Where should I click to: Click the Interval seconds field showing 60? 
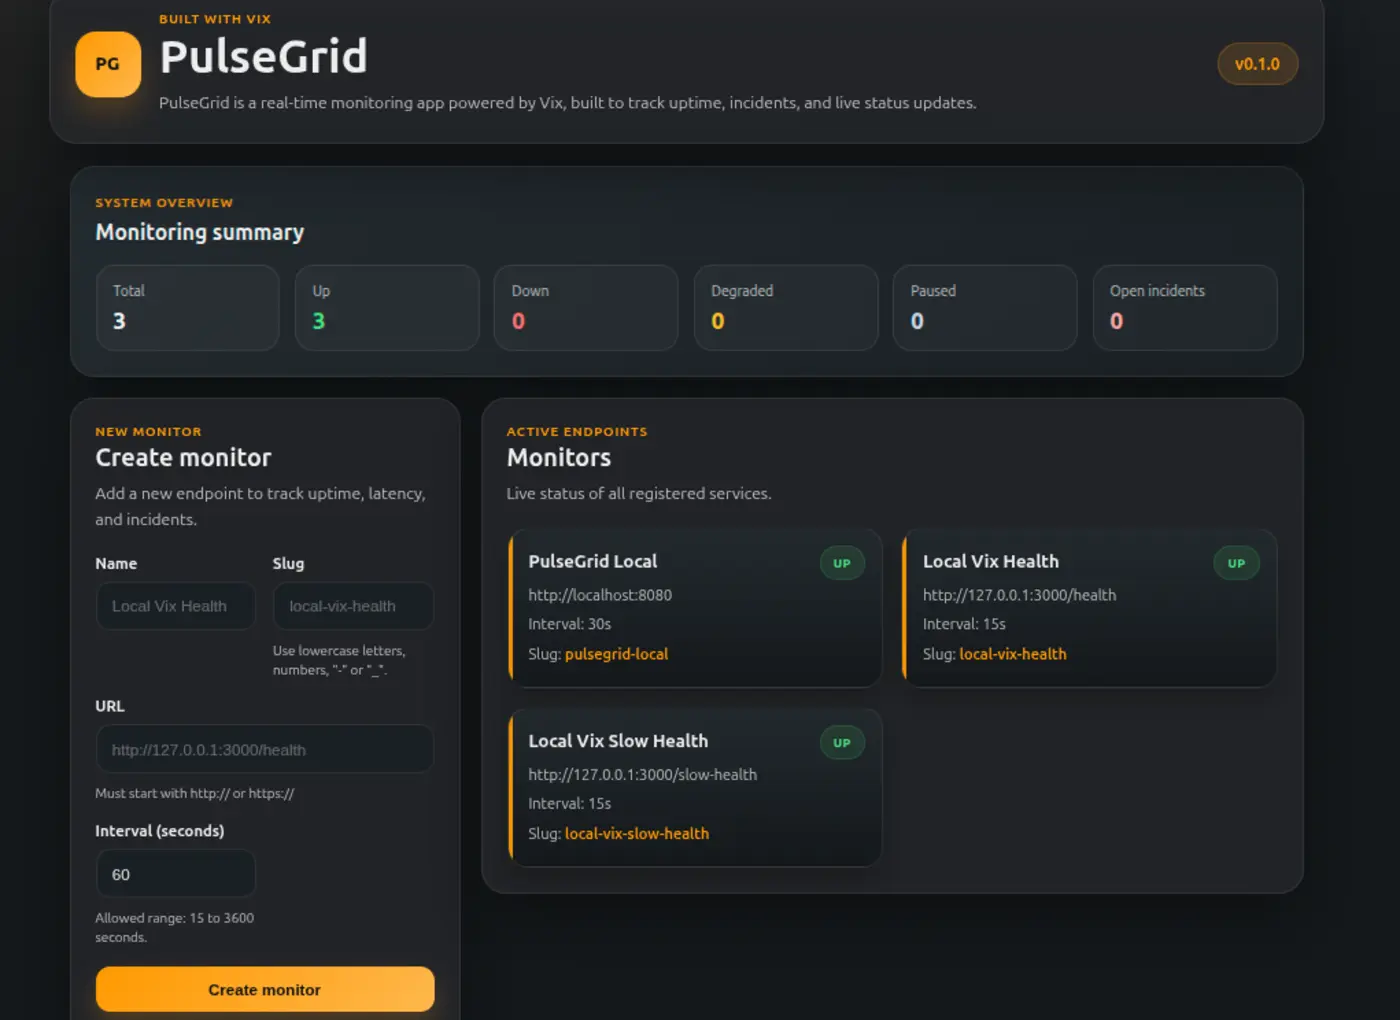[x=175, y=873]
